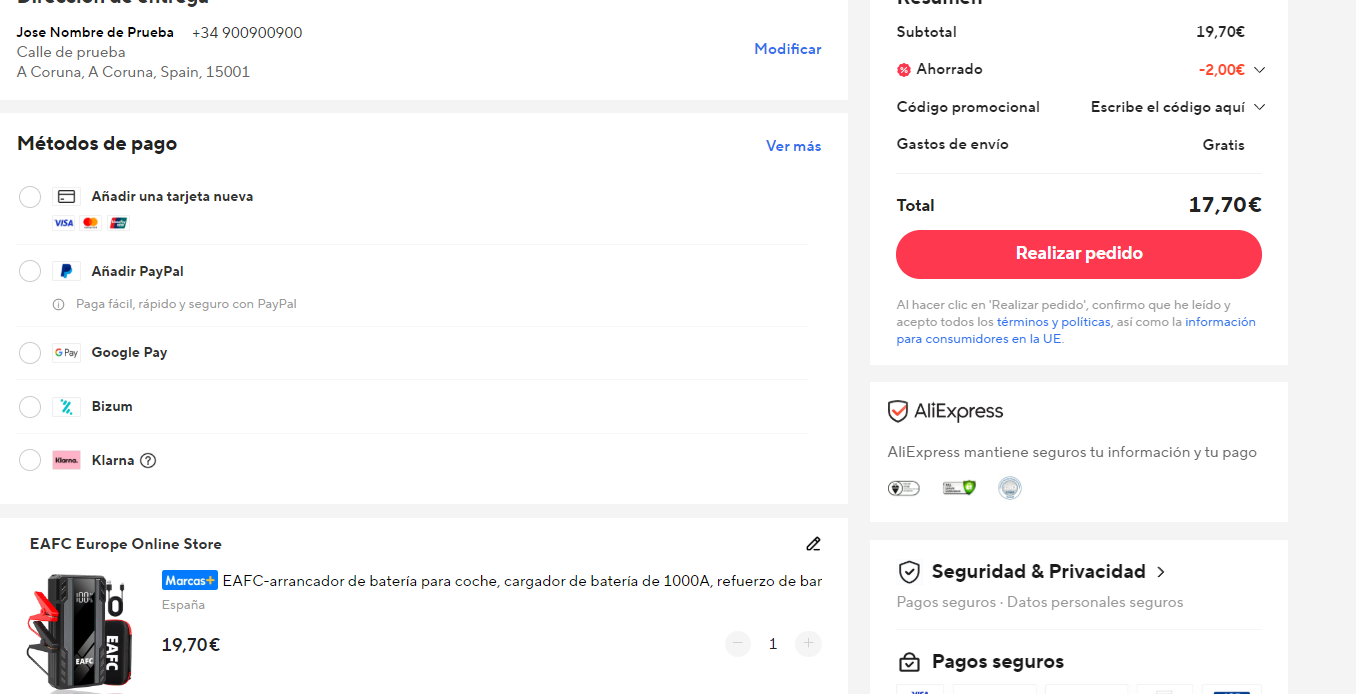This screenshot has height=694, width=1356.
Task: Click the Bizum logo icon
Action: point(66,407)
